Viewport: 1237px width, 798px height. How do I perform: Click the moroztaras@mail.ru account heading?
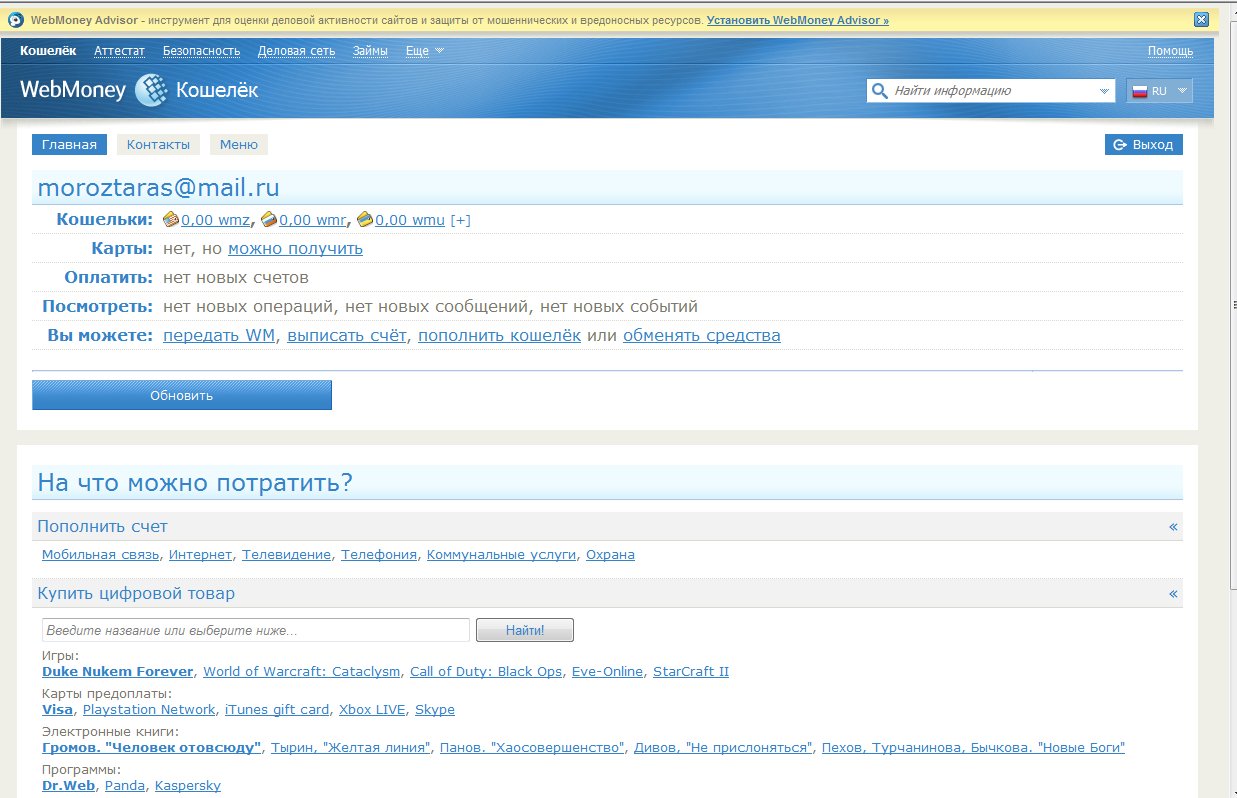tap(158, 187)
